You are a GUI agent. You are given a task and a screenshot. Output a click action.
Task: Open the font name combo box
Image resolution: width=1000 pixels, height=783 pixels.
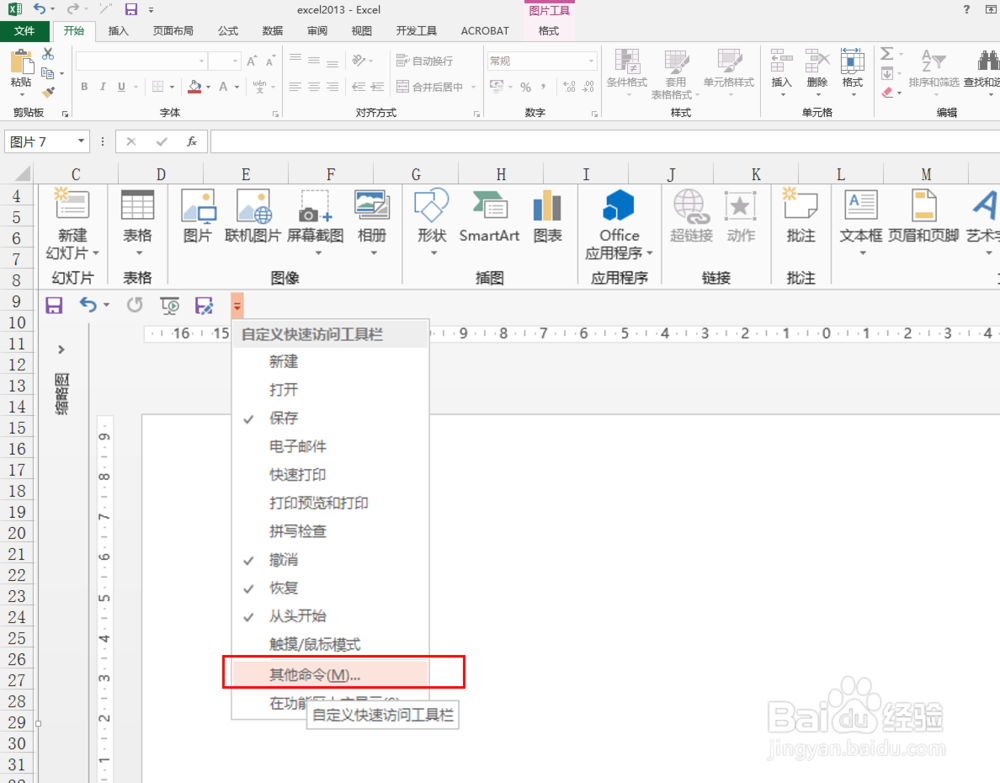[x=141, y=61]
